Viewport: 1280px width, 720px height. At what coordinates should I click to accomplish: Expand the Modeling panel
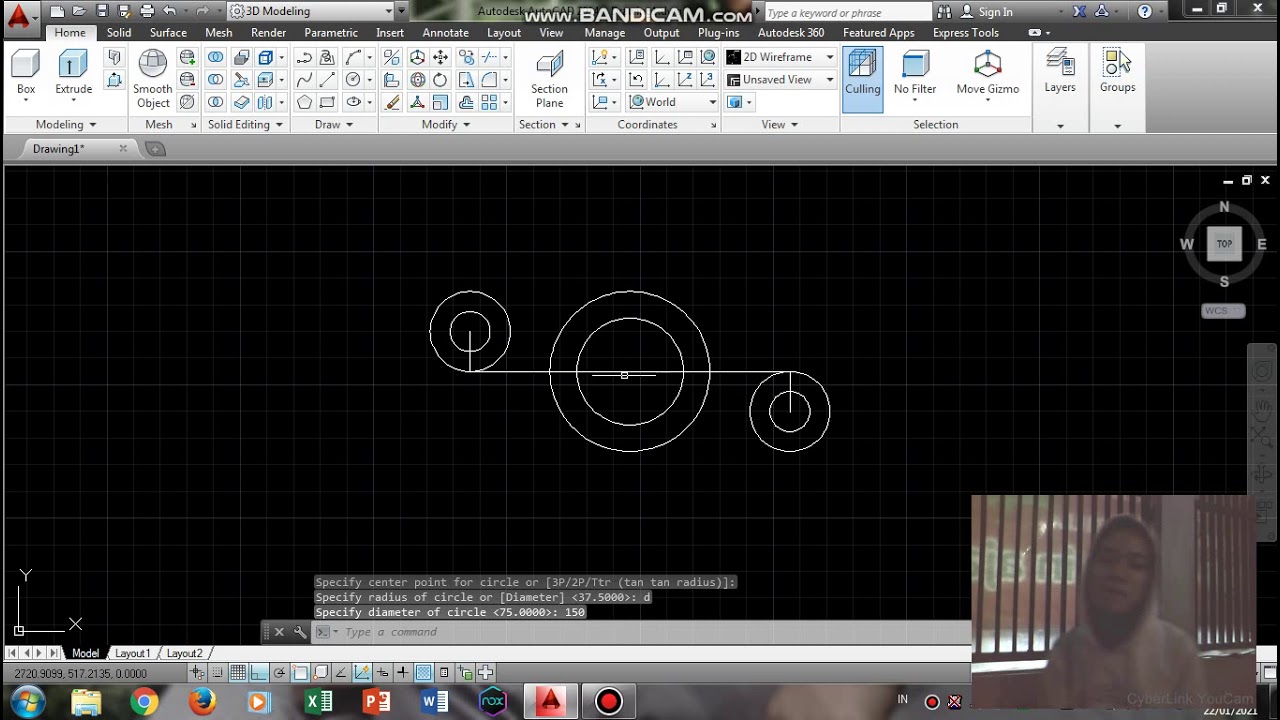(66, 124)
